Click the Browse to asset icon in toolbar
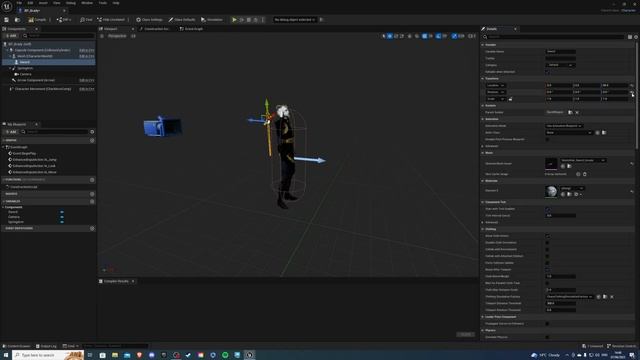 pos(18,20)
